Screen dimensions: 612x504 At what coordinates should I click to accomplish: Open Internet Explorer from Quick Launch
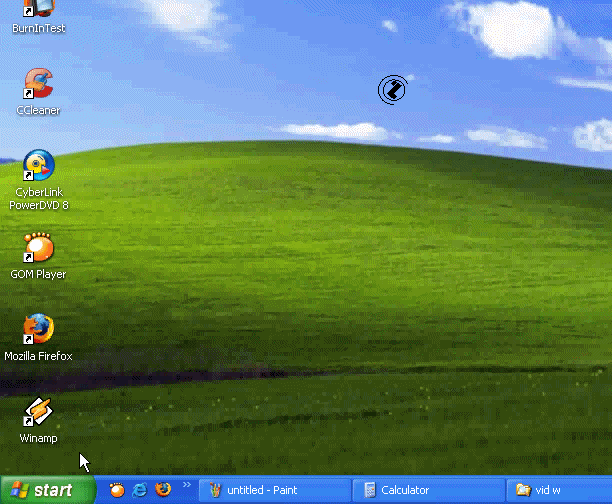click(140, 490)
